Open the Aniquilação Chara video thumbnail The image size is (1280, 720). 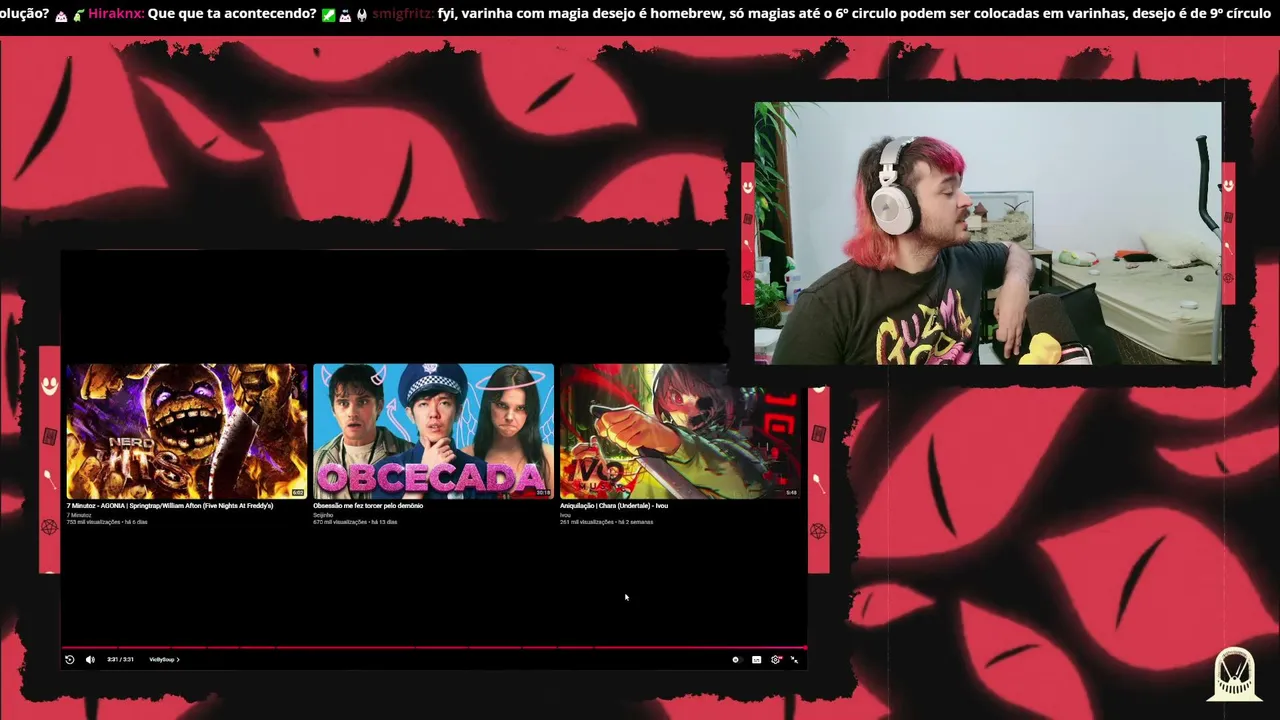coord(680,431)
